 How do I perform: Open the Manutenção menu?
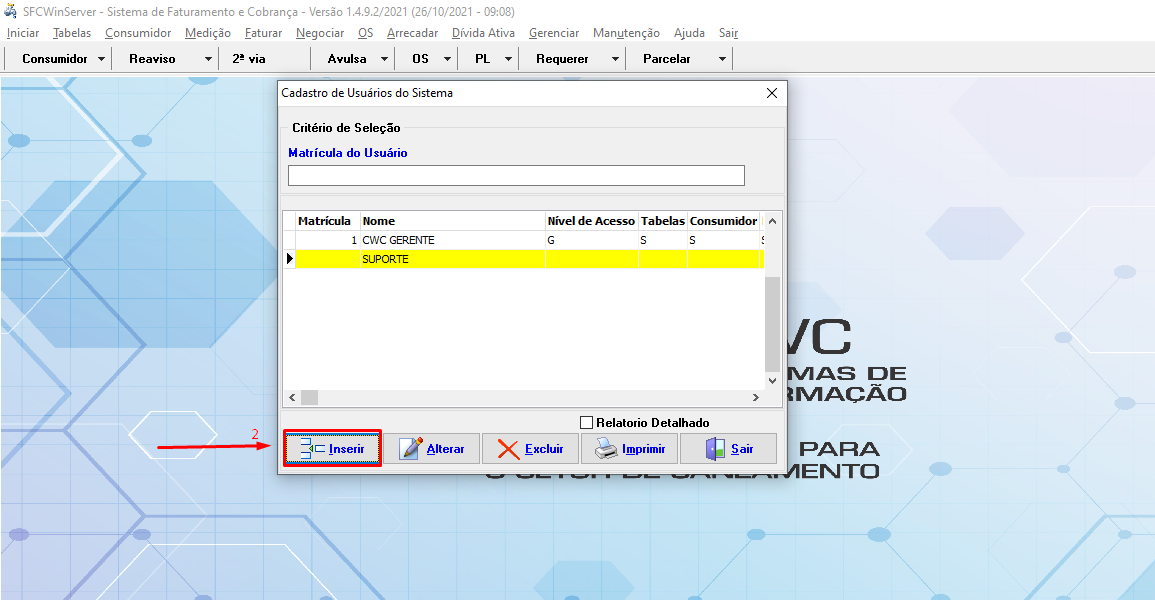click(625, 32)
